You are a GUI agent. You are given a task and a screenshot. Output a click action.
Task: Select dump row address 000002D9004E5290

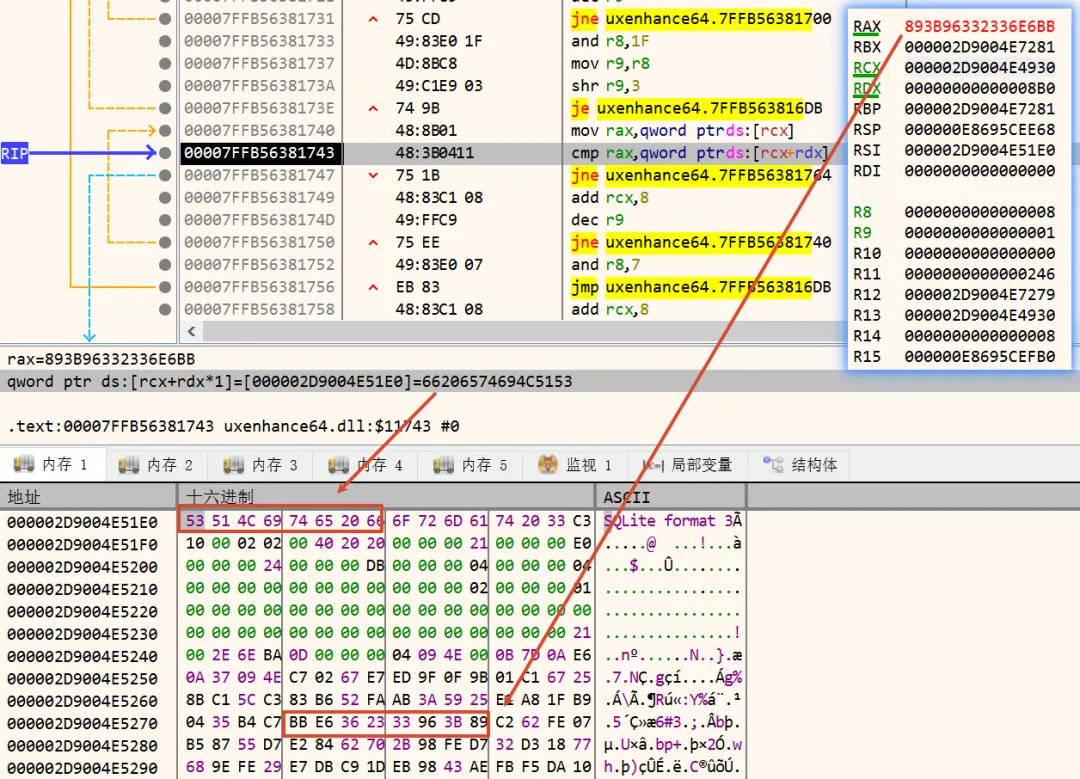click(82, 768)
